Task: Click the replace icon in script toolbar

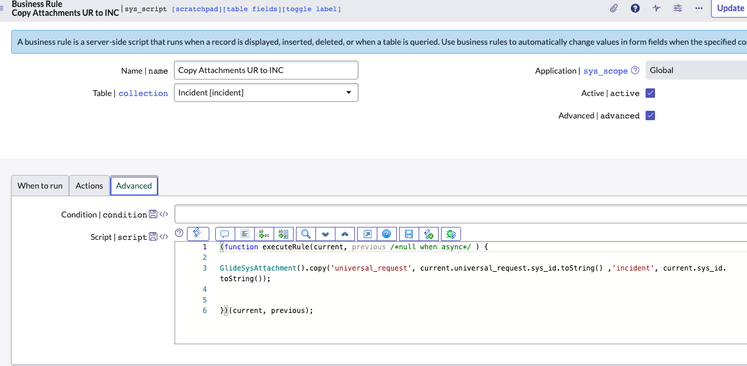Action: [263, 234]
